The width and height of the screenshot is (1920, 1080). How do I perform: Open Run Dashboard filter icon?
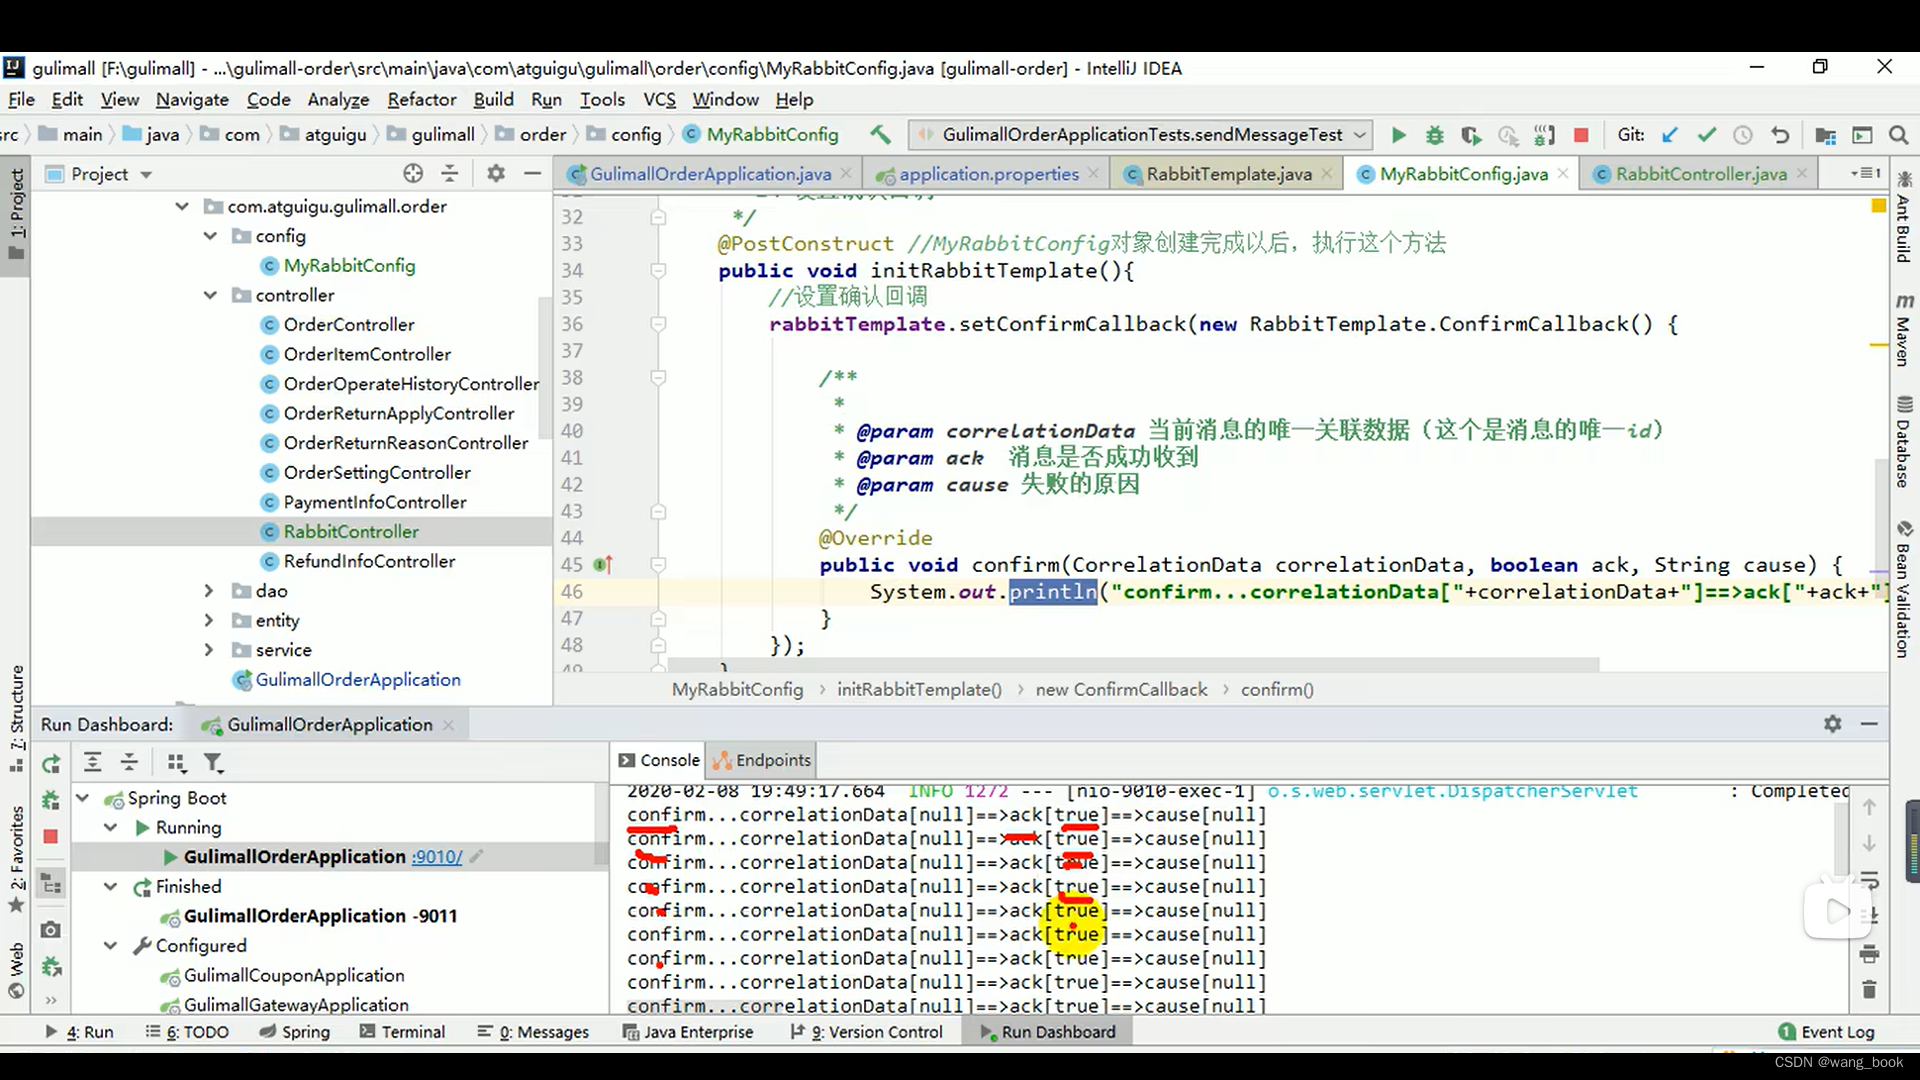pos(213,763)
